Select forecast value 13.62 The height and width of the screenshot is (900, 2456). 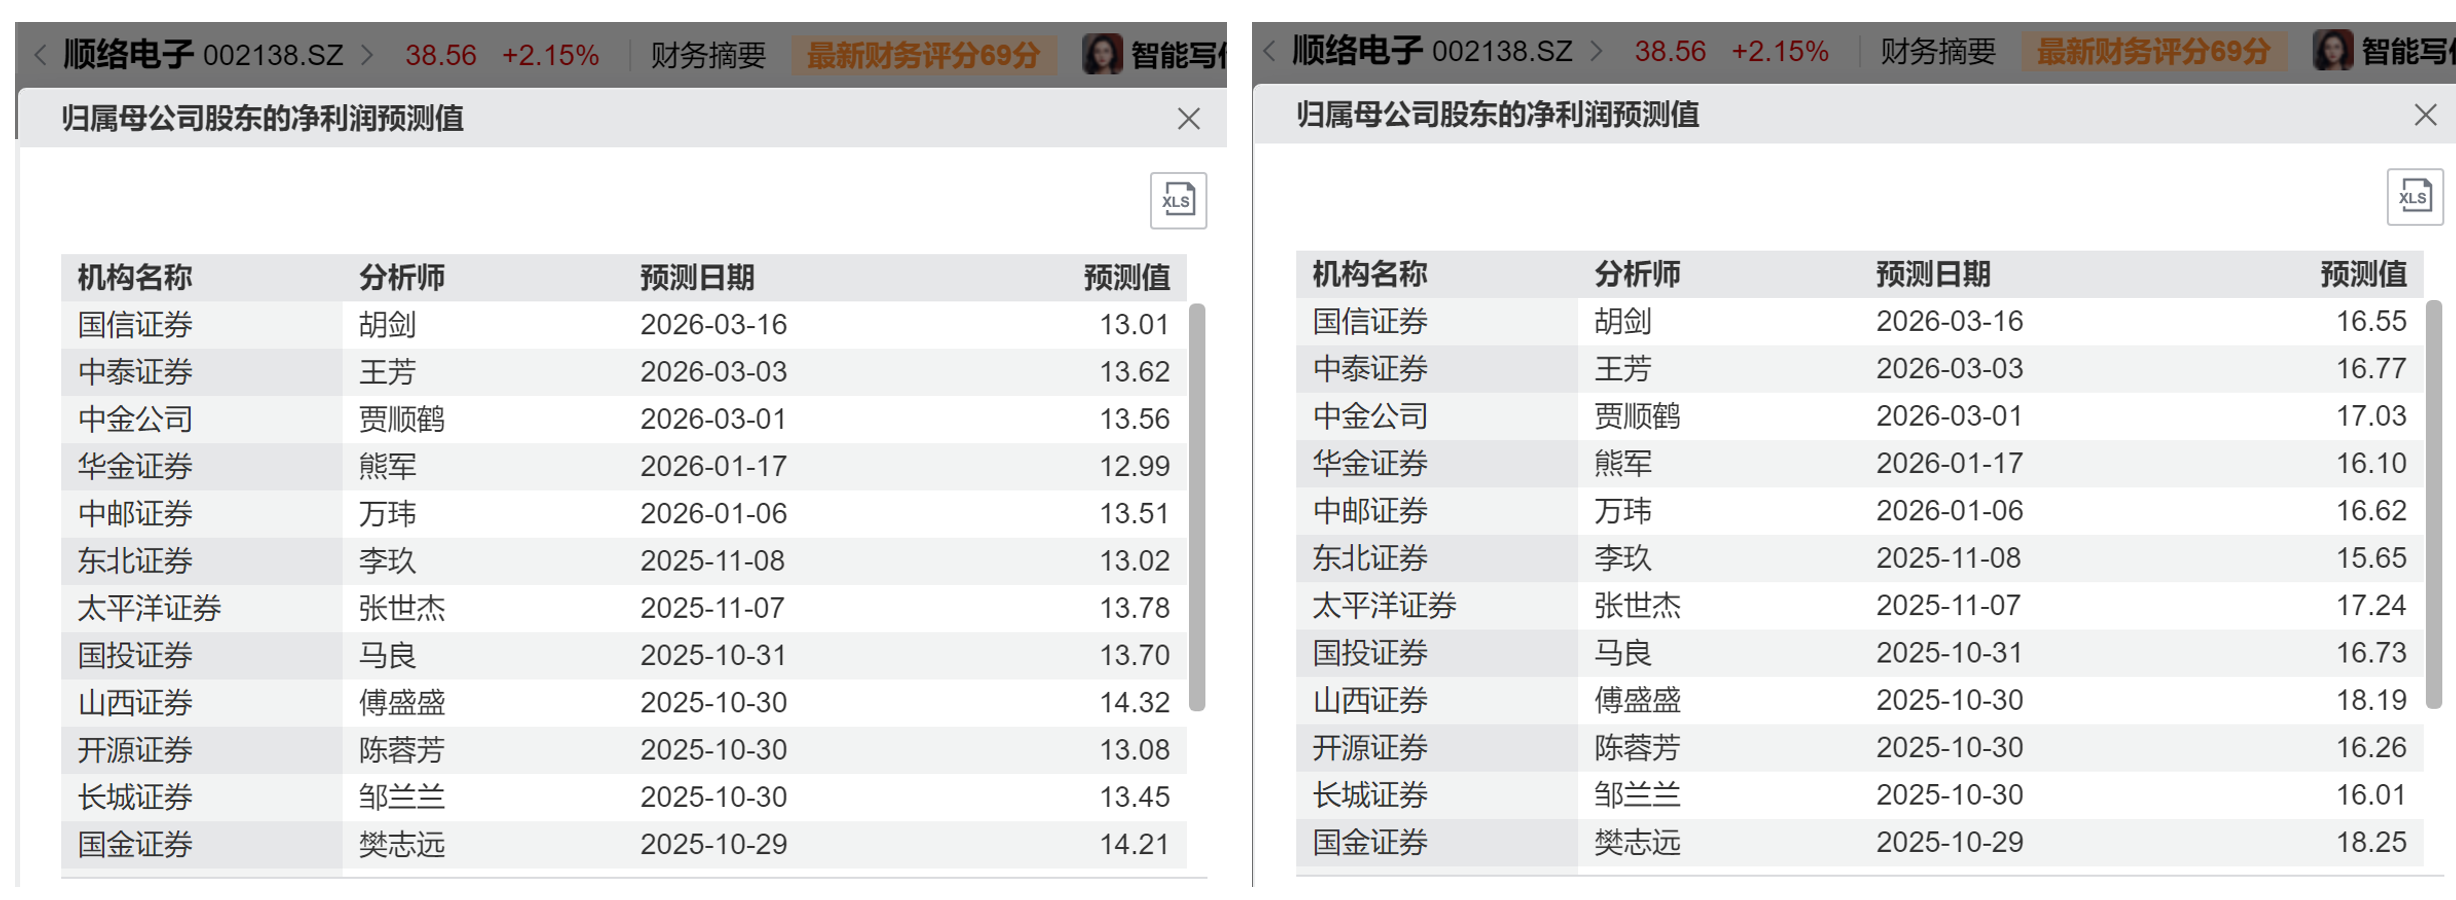pyautogui.click(x=1135, y=372)
